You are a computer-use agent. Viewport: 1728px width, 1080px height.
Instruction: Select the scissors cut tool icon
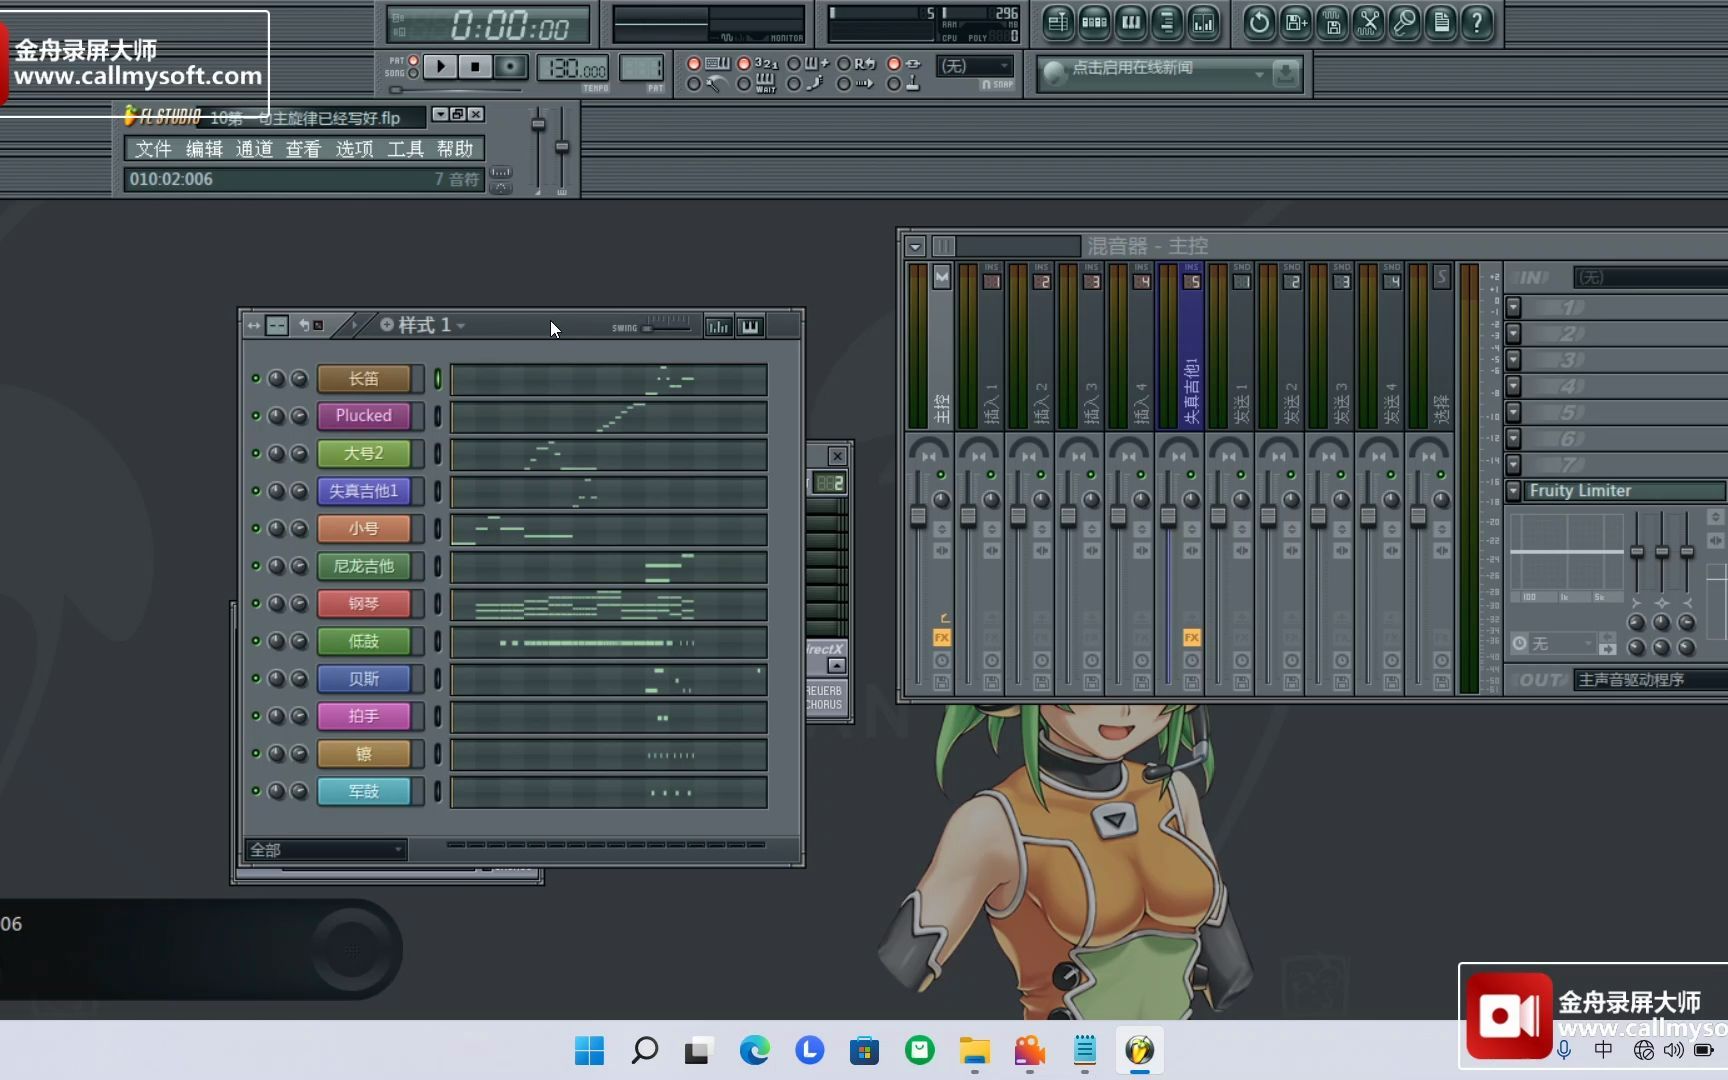pyautogui.click(x=1370, y=23)
